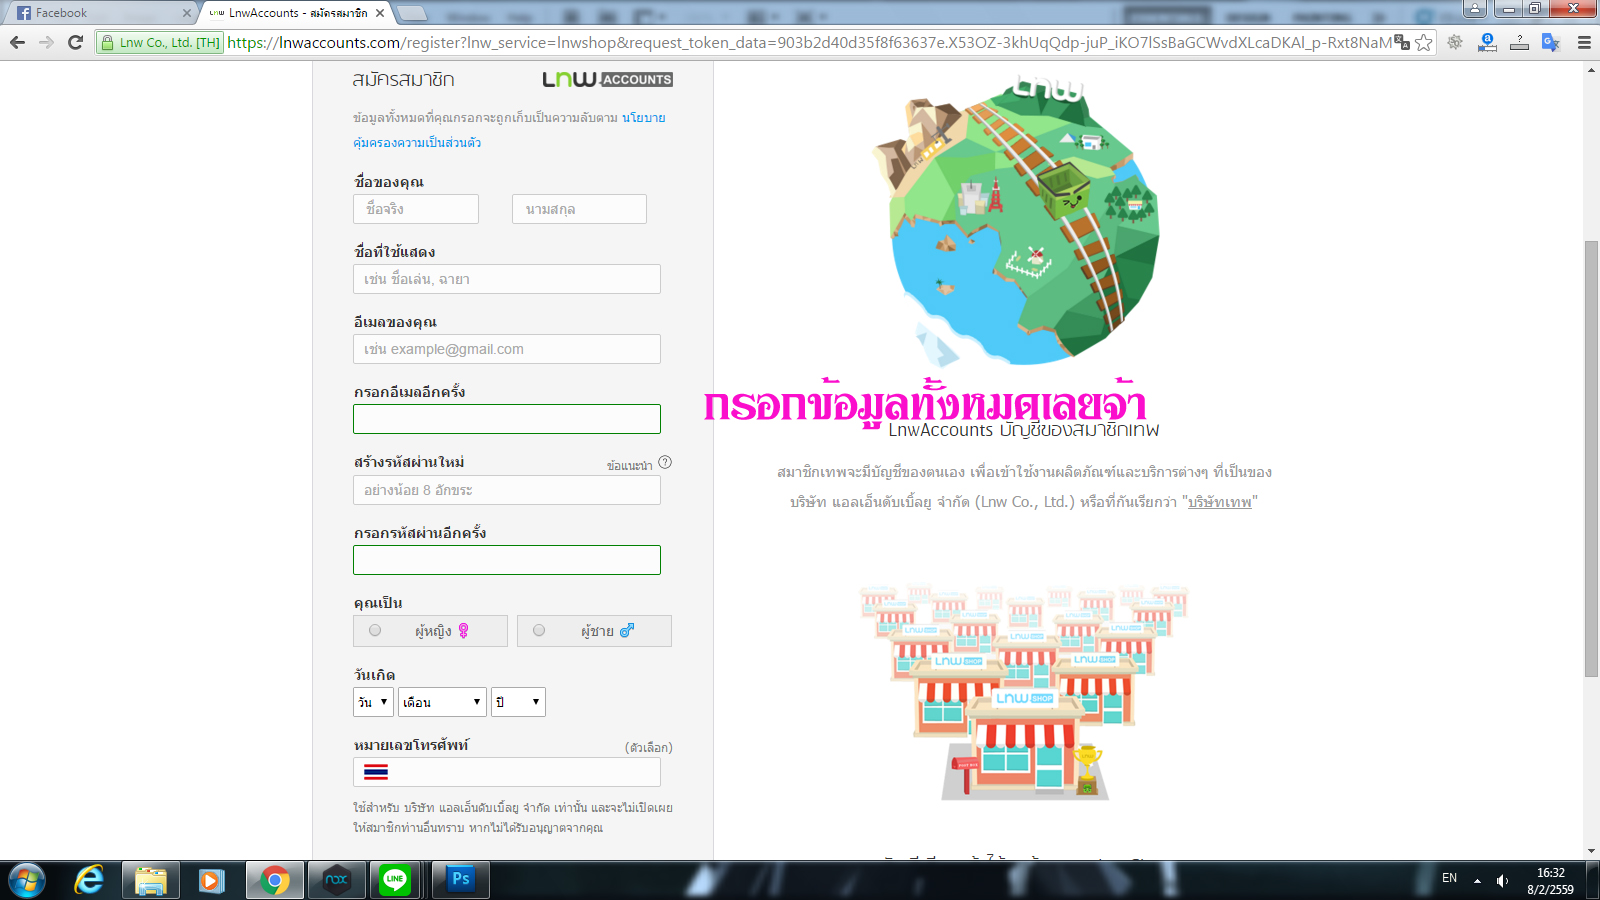This screenshot has width=1600, height=900.
Task: Open the Chrome hamburger menu
Action: pos(1584,42)
